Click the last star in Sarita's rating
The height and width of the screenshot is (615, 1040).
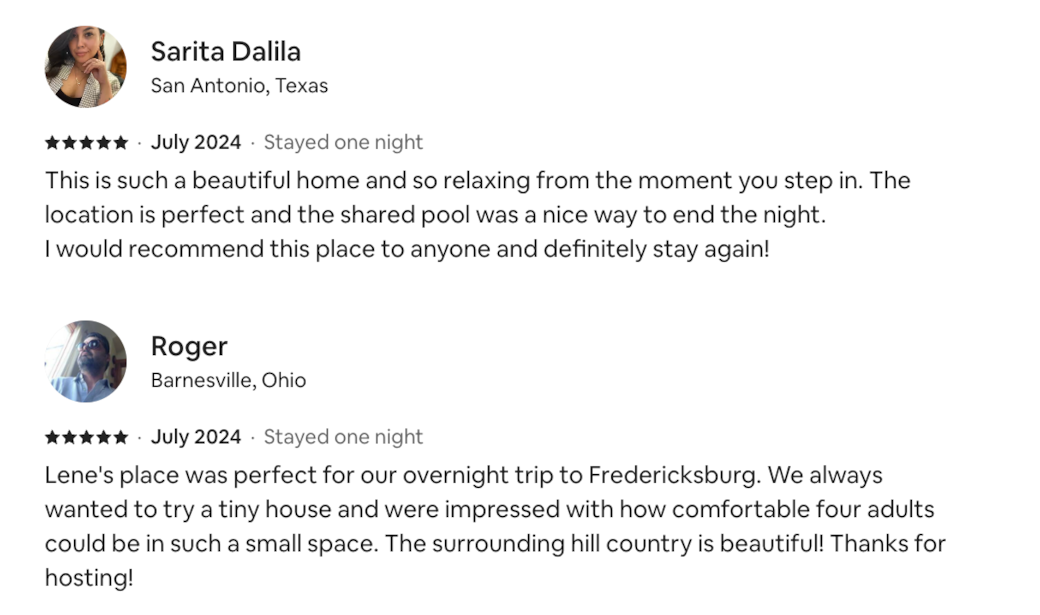(x=120, y=143)
